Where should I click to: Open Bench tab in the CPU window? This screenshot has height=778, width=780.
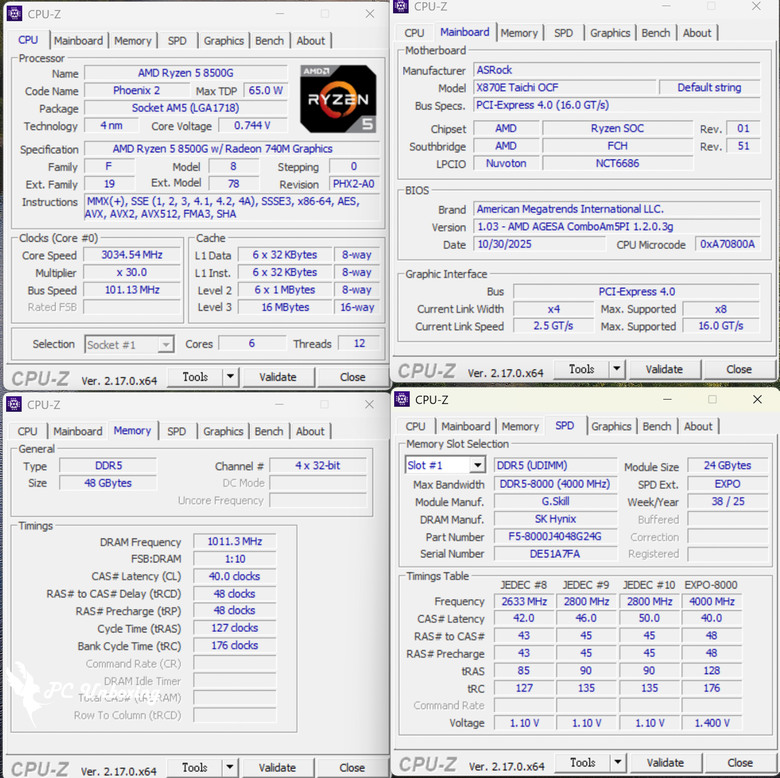[270, 41]
